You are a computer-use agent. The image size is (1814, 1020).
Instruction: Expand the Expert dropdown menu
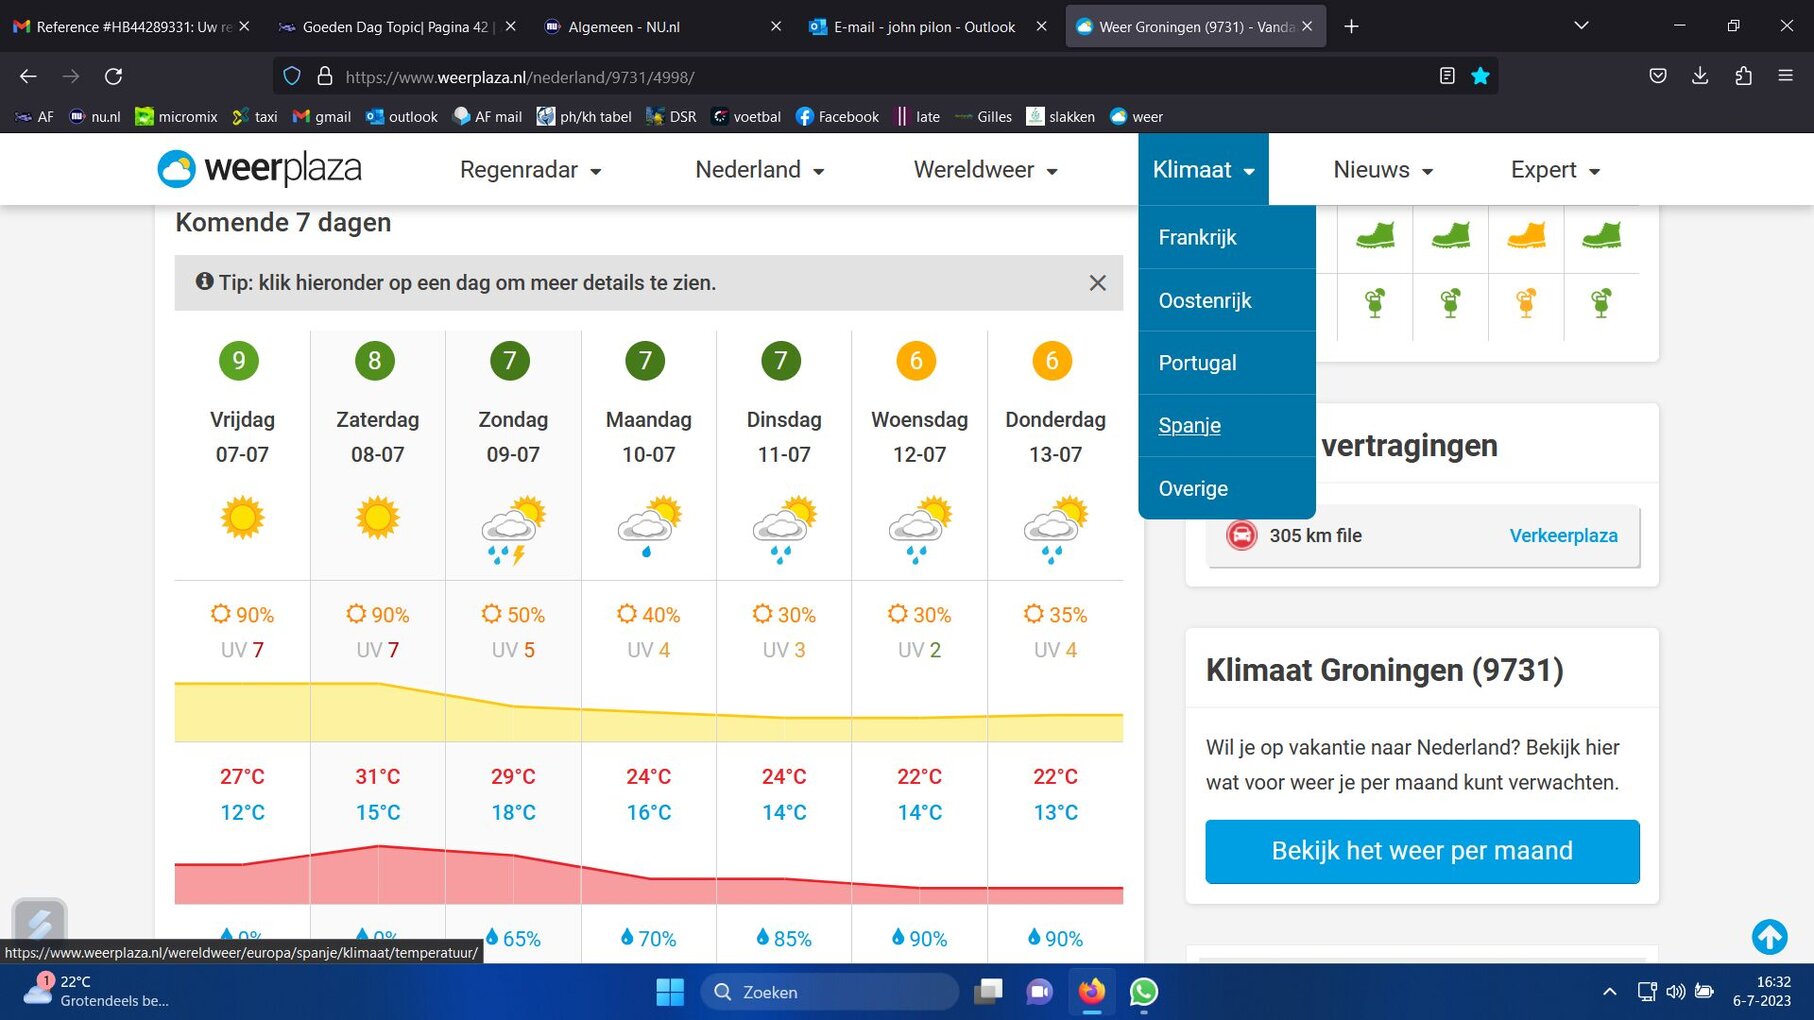[1555, 170]
